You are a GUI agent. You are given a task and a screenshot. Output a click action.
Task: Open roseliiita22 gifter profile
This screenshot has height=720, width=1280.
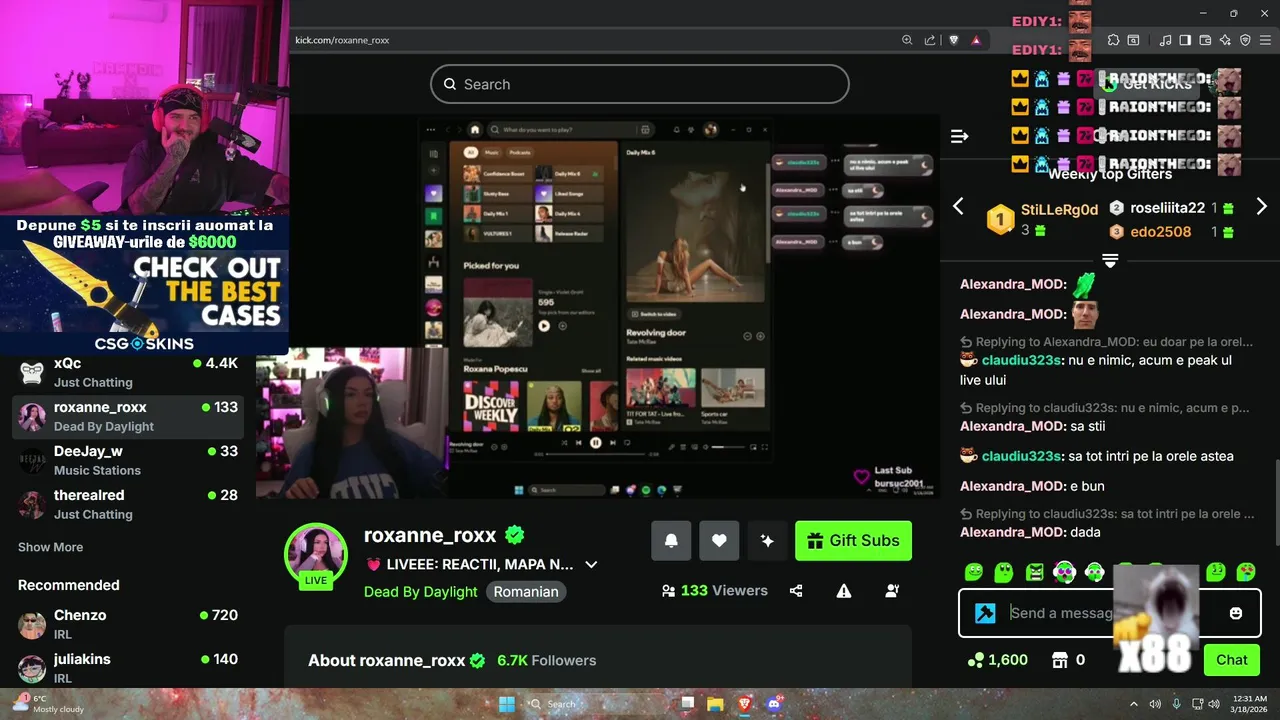tap(1167, 208)
